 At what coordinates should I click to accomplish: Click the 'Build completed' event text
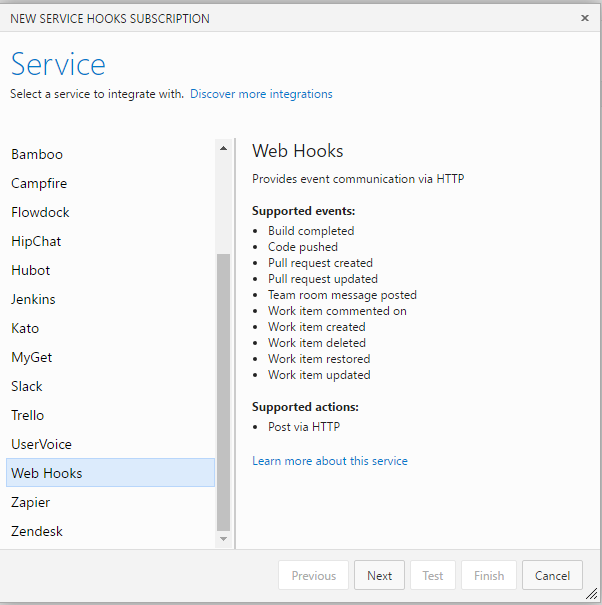tap(311, 231)
